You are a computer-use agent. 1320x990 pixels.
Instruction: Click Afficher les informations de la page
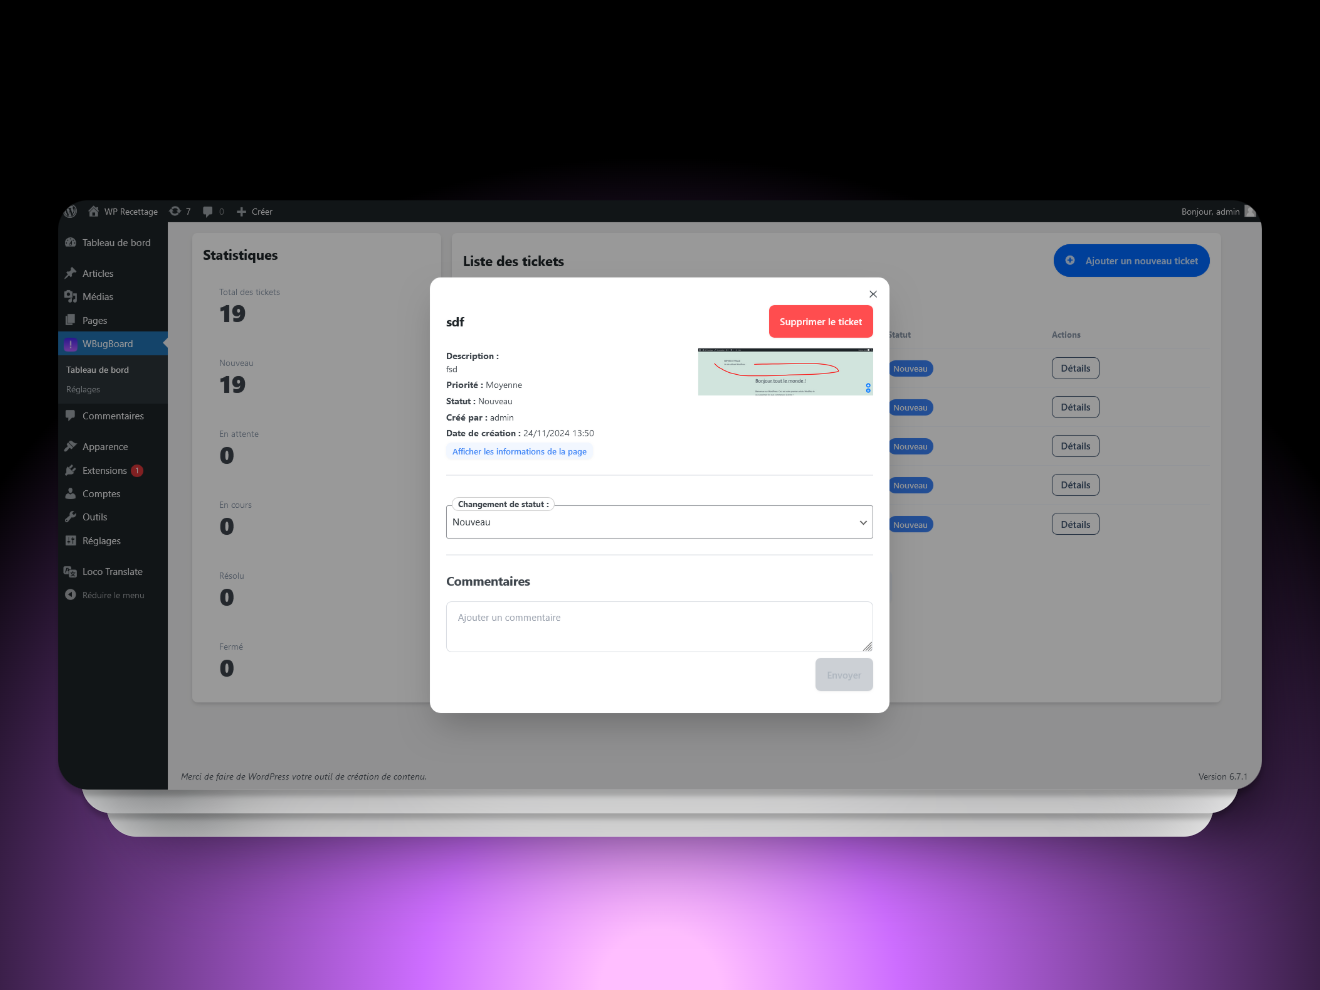520,452
